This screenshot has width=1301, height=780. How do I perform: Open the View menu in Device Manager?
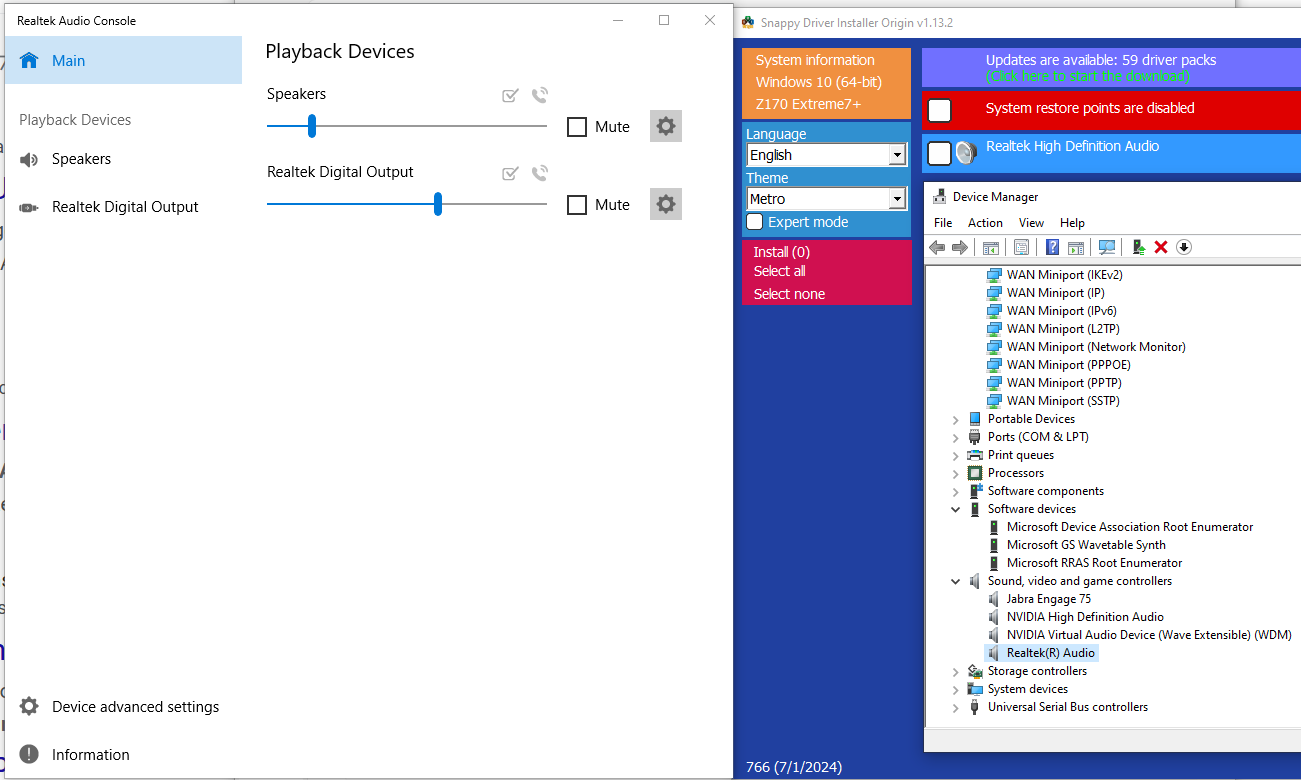coord(1031,223)
